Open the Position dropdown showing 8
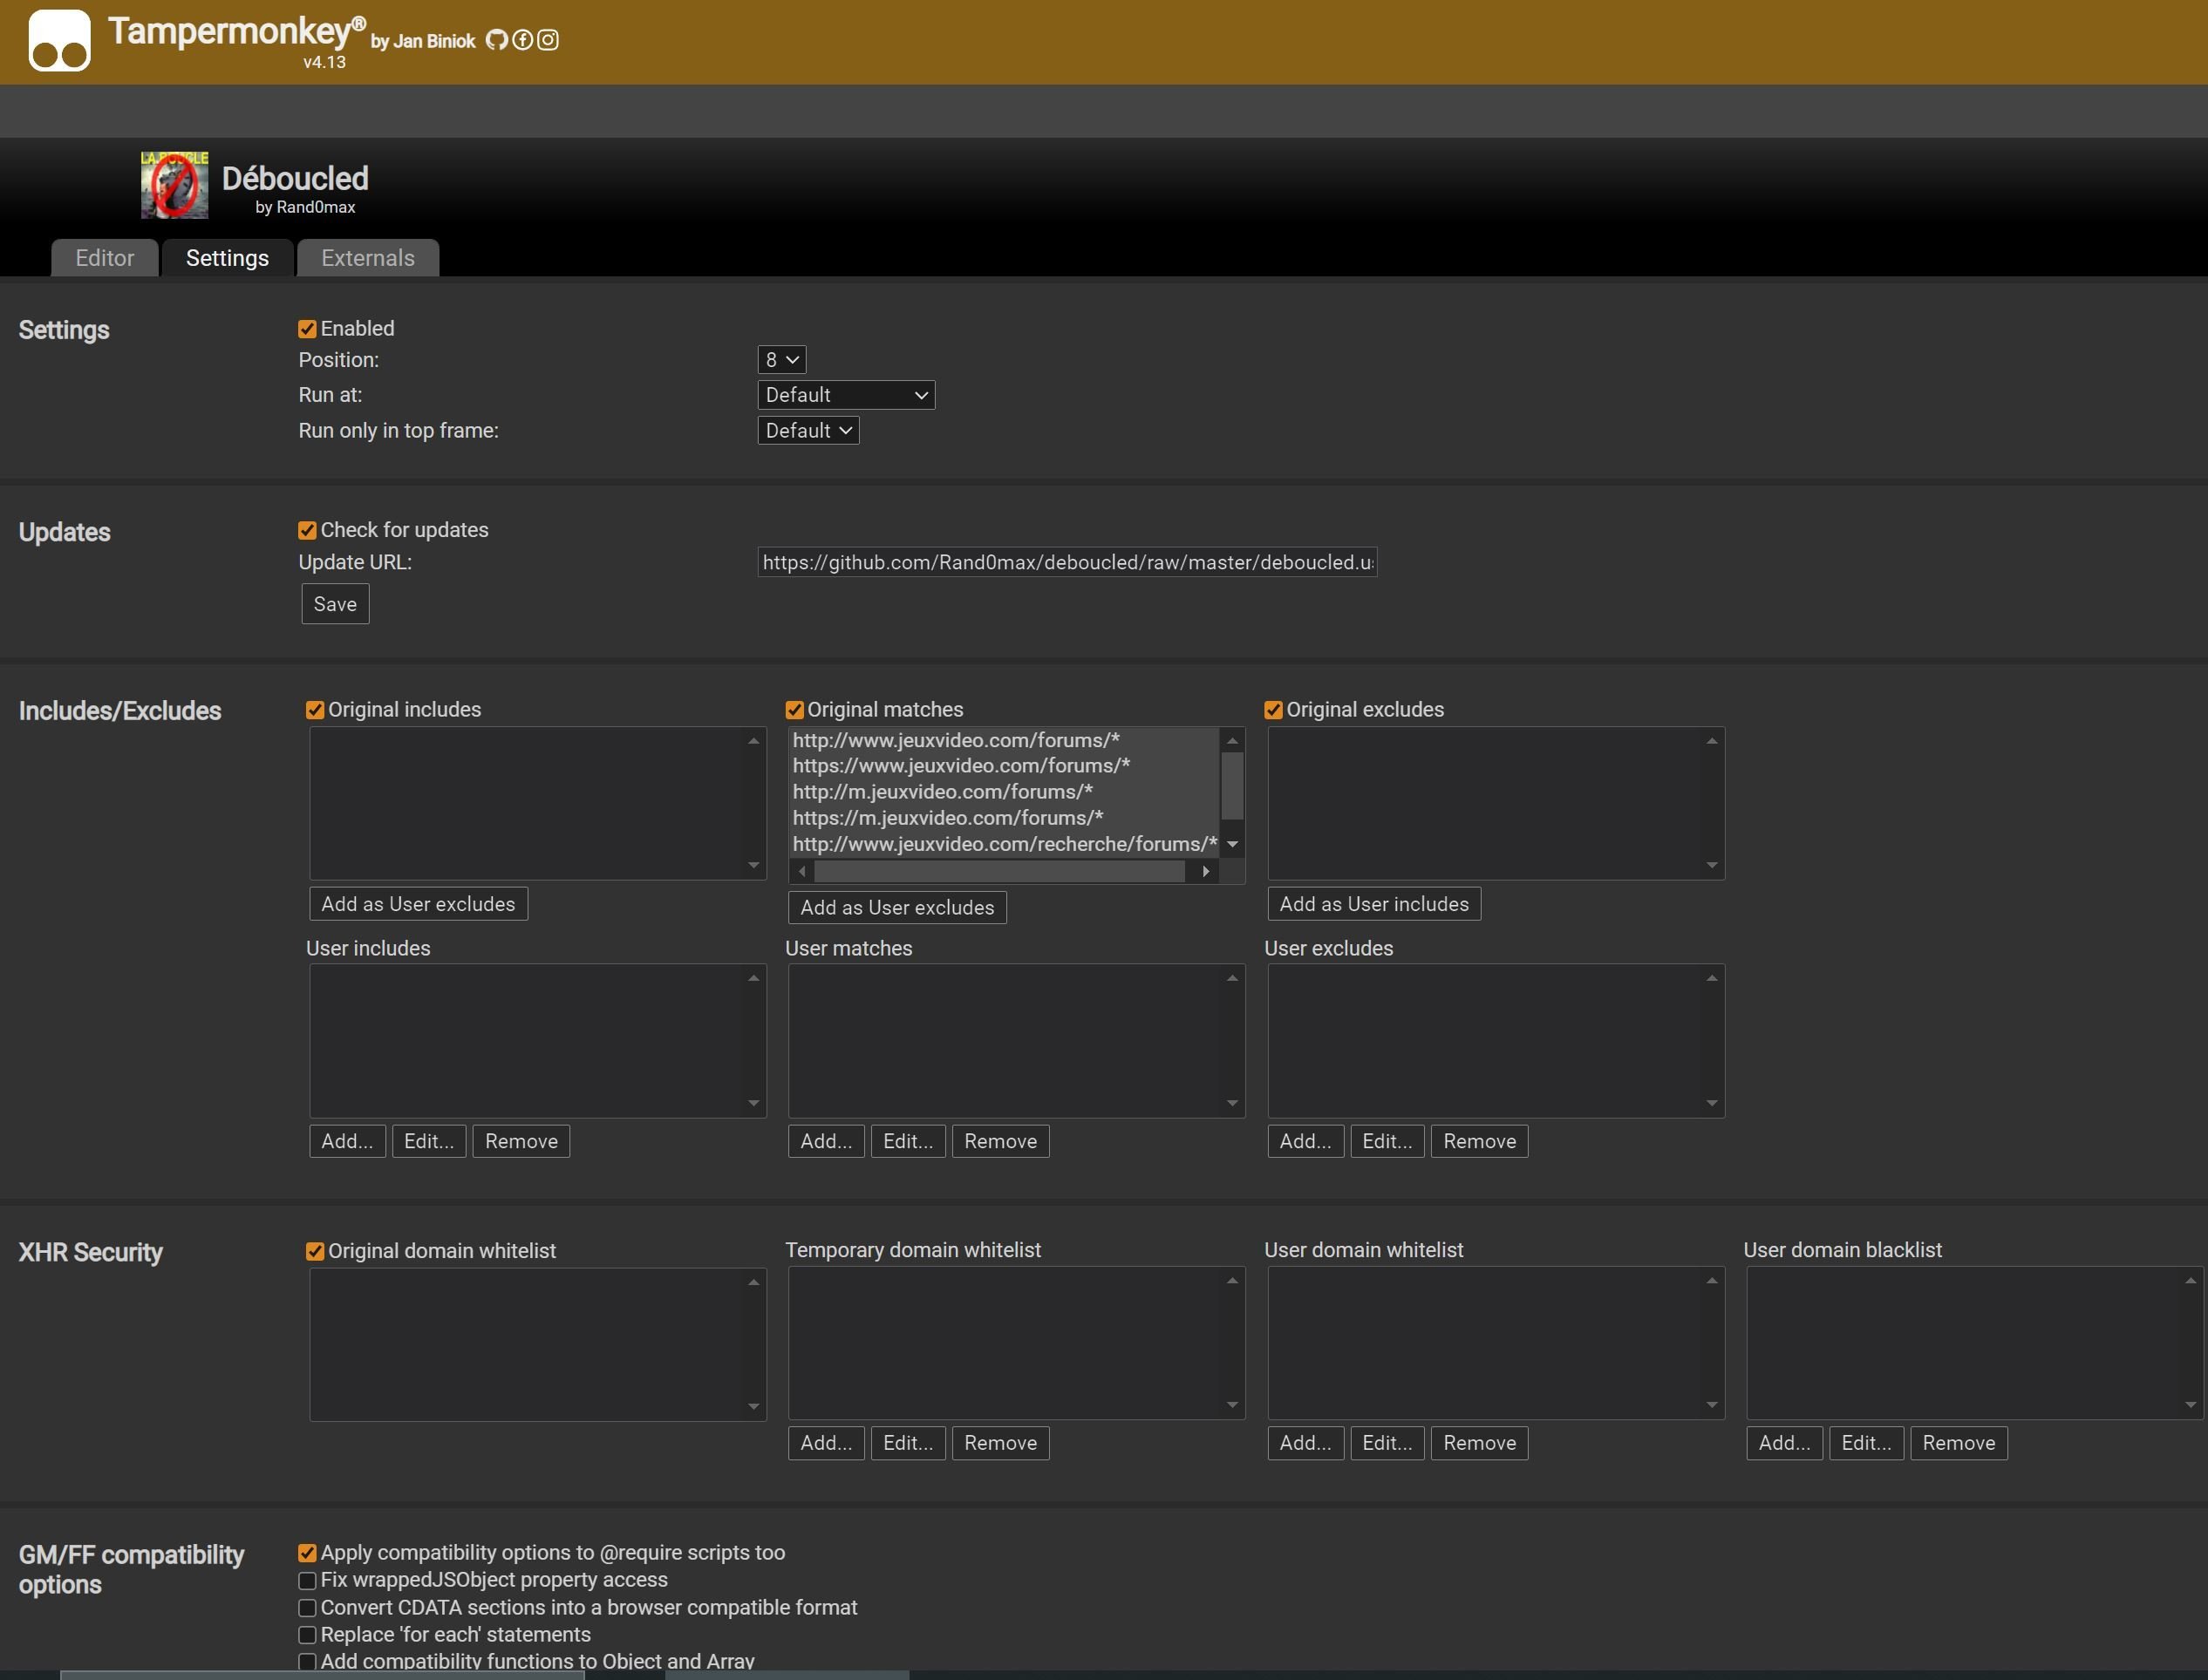2208x1680 pixels. coord(781,360)
